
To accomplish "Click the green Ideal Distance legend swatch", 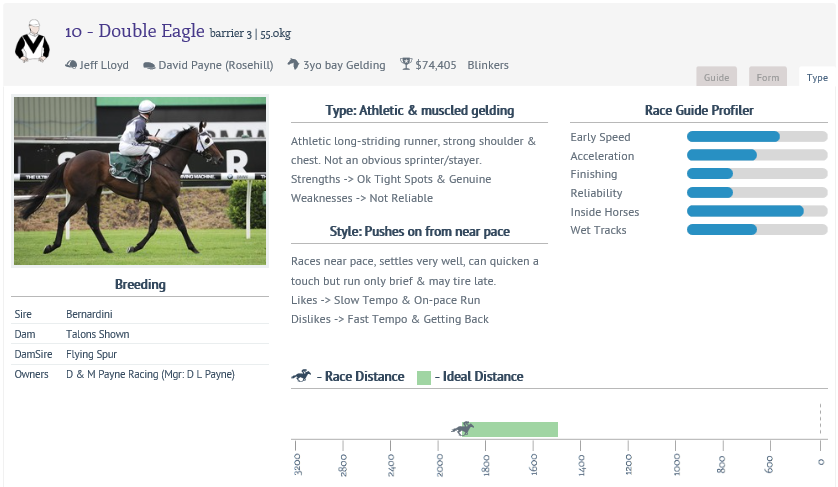I will point(424,377).
